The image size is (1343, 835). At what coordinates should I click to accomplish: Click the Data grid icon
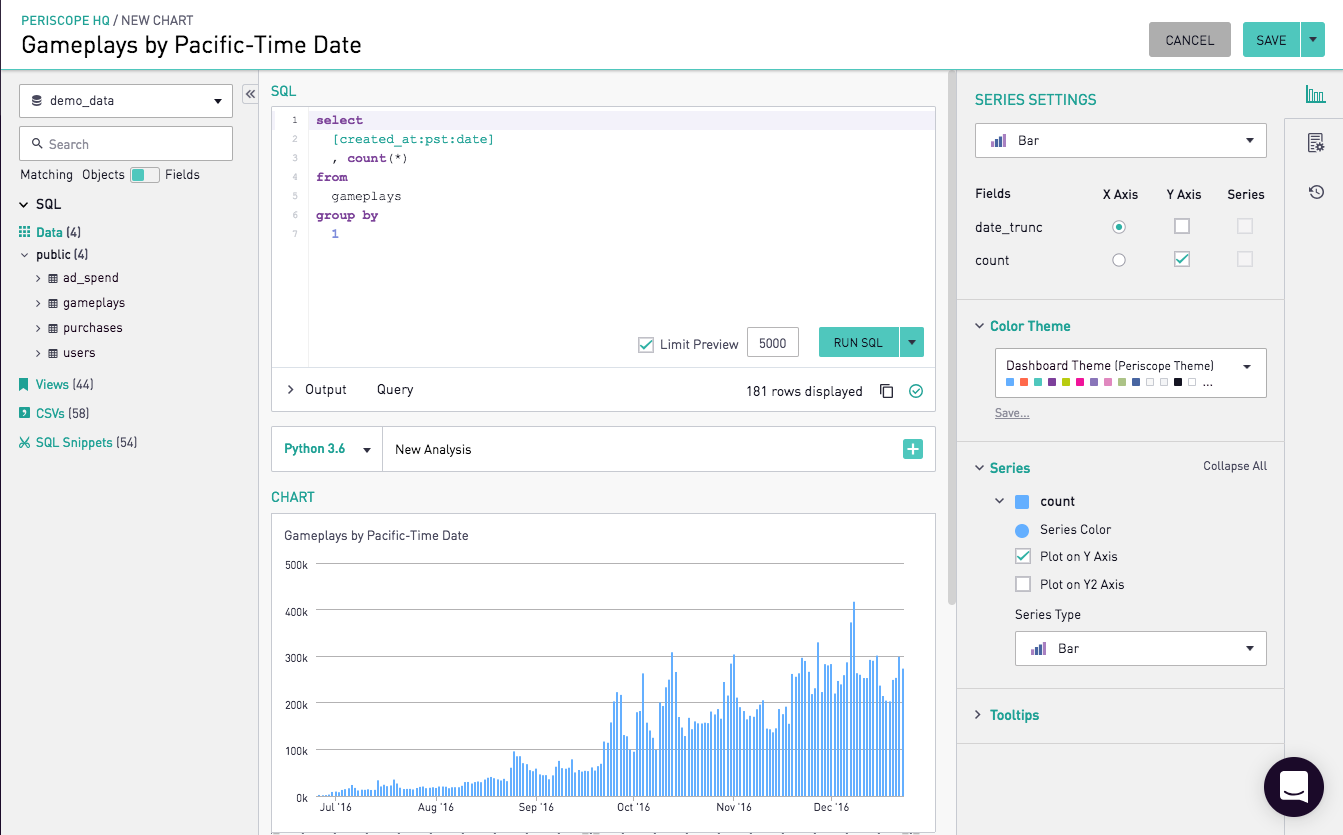25,232
